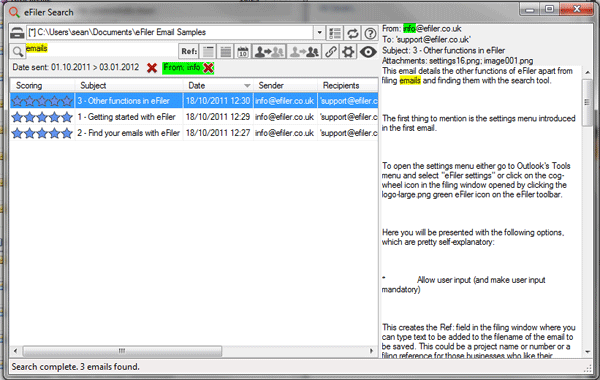Click star rating of '2 - Find your emails' row
This screenshot has width=600, height=380.
[42, 133]
